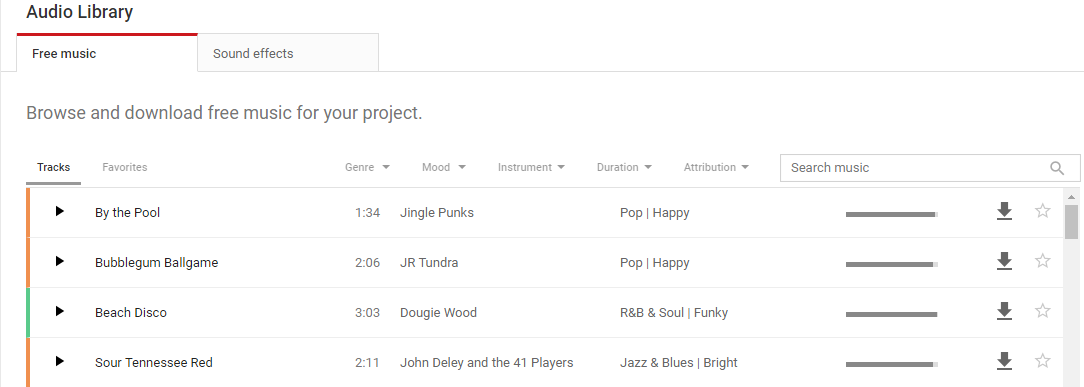The width and height of the screenshot is (1084, 387).
Task: Click popularity bar for Sour Tennessee Red
Action: pyautogui.click(x=893, y=364)
